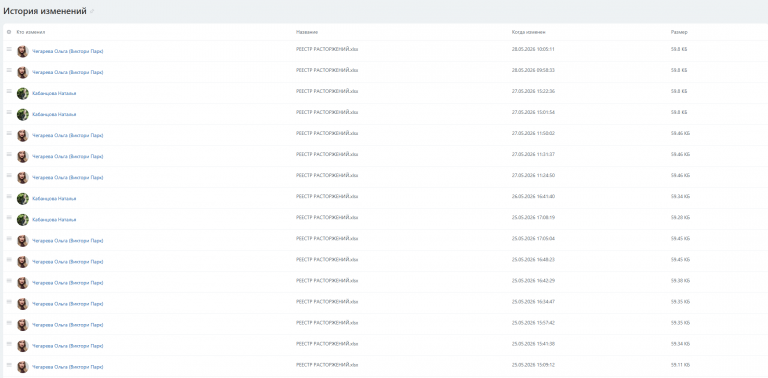Image resolution: width=768 pixels, height=378 pixels.
Task: Click size 59.28 КБ in 25.05.2026 17:08:19 row
Action: pos(680,217)
